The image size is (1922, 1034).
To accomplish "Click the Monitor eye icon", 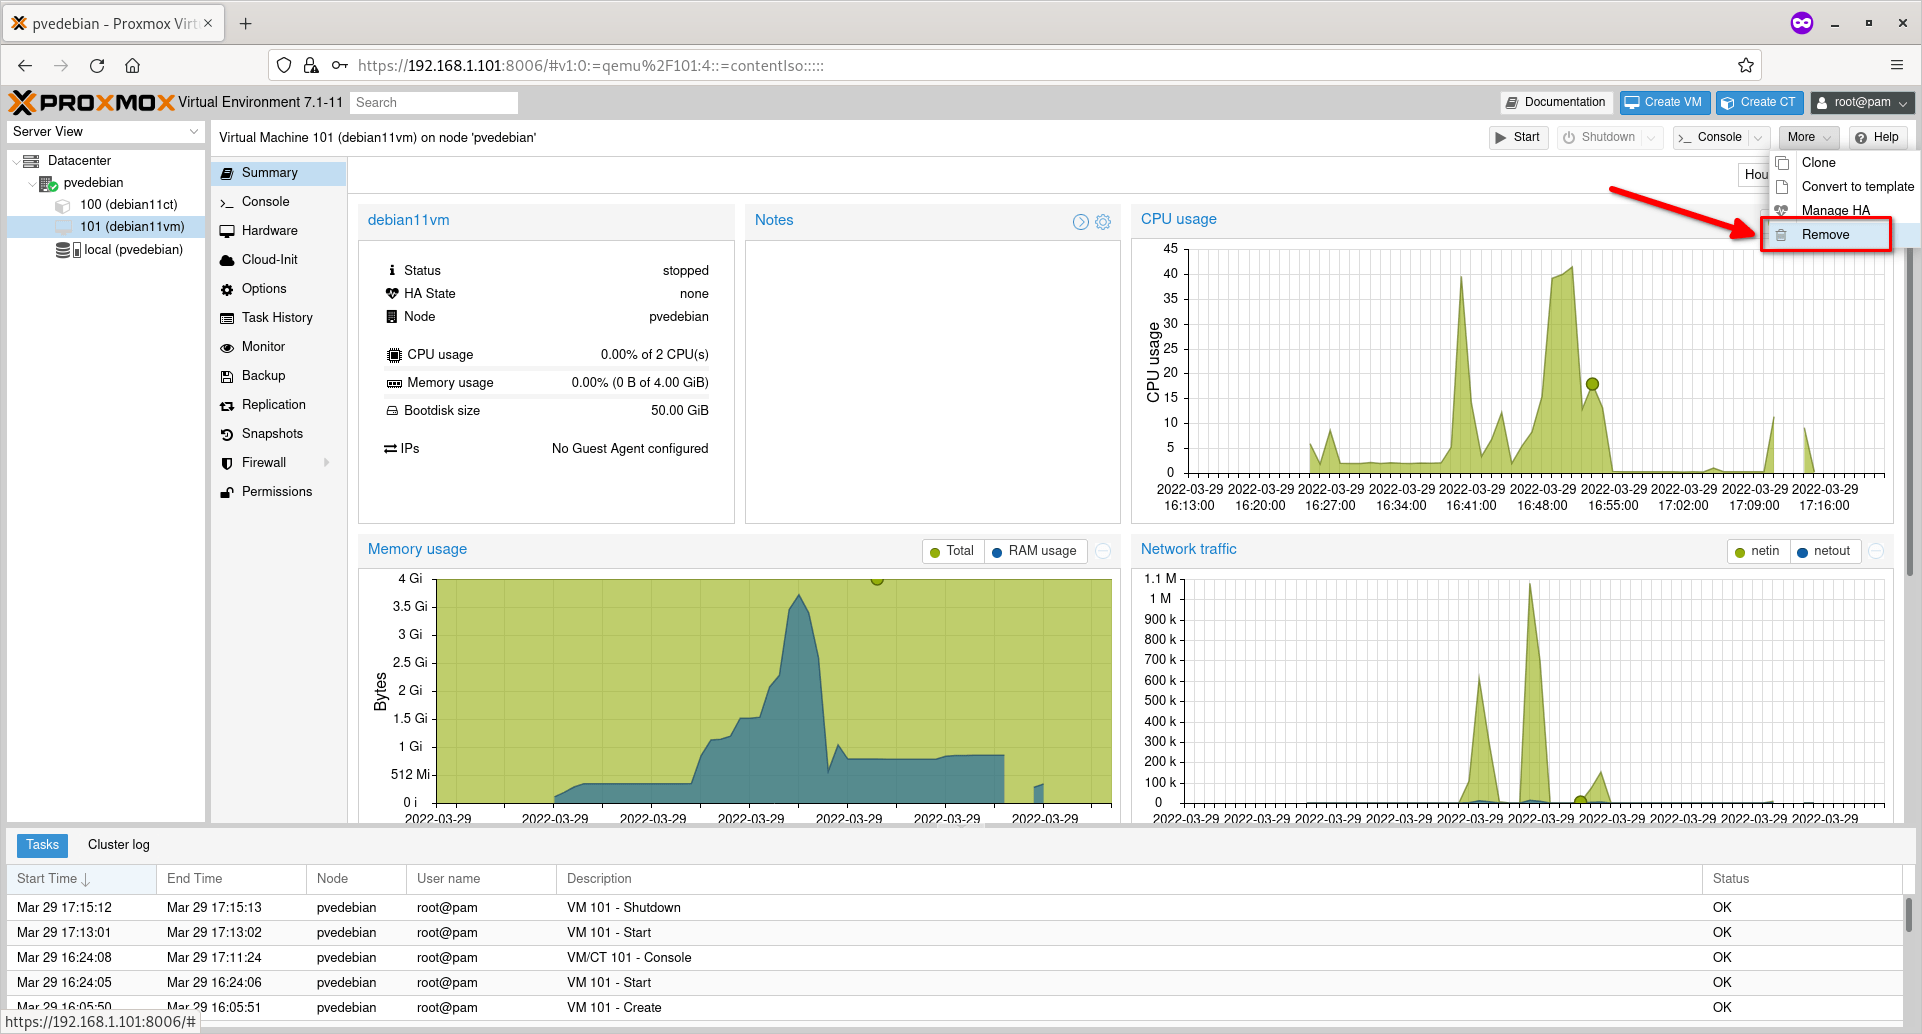I will 227,347.
